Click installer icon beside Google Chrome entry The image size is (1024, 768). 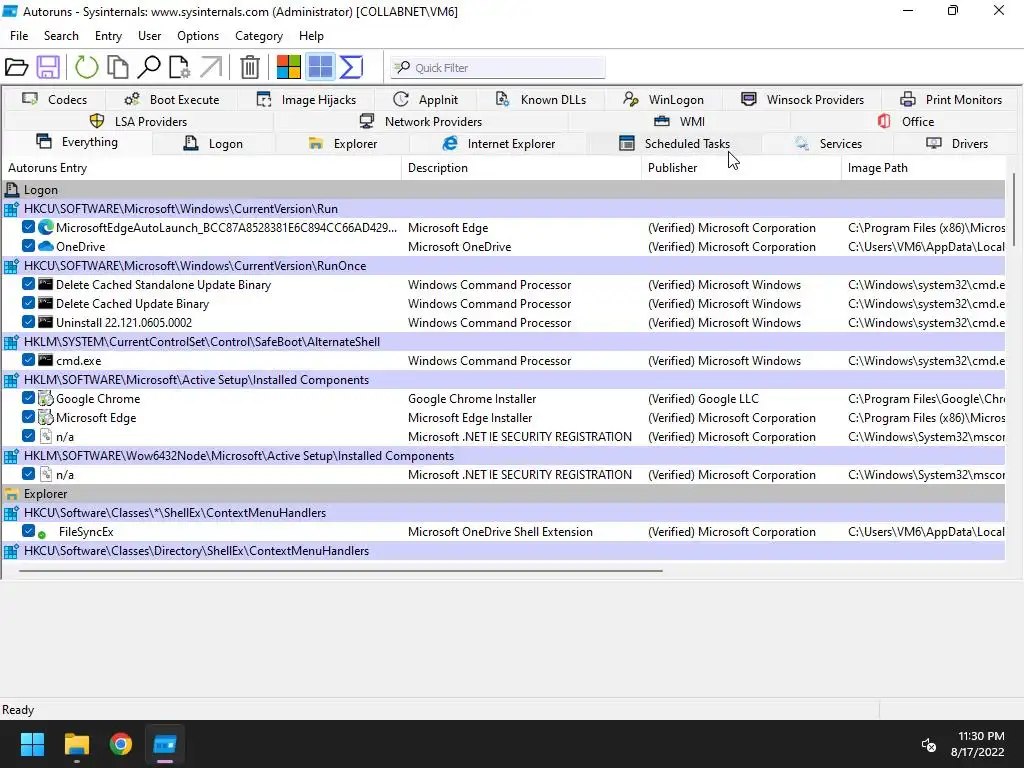46,398
